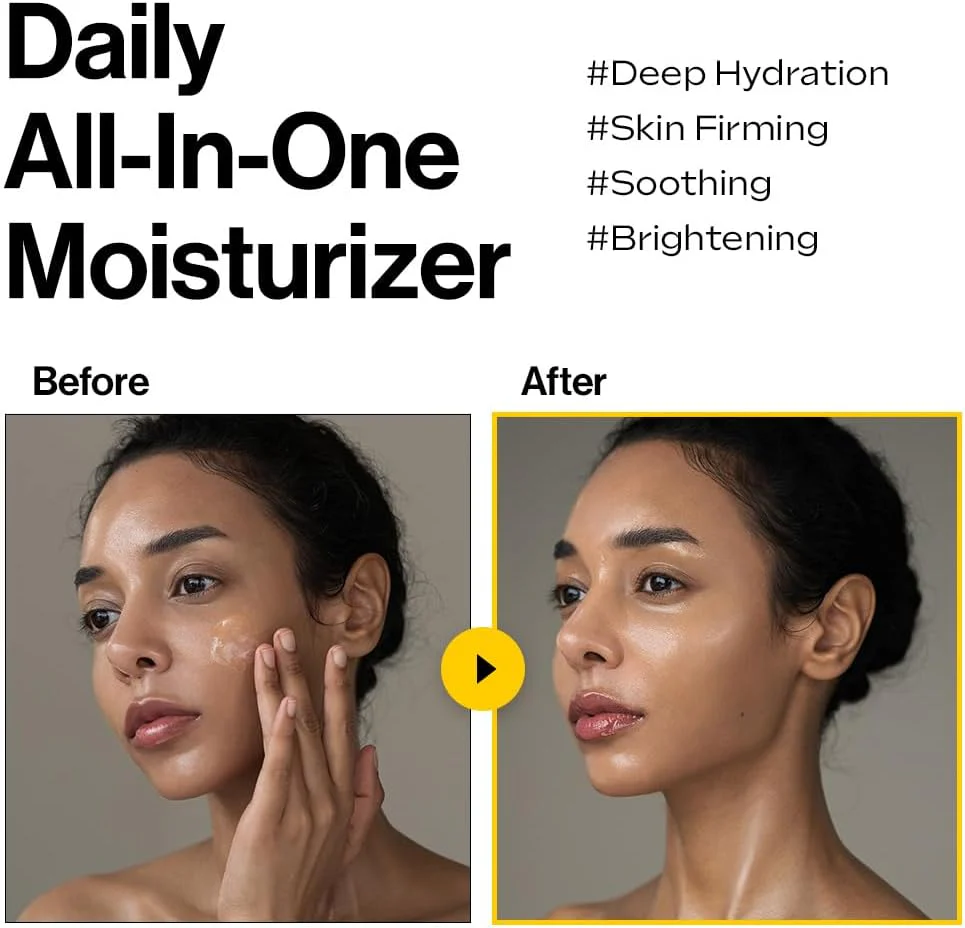
Task: Open the Before photo thumbnail
Action: (x=238, y=668)
